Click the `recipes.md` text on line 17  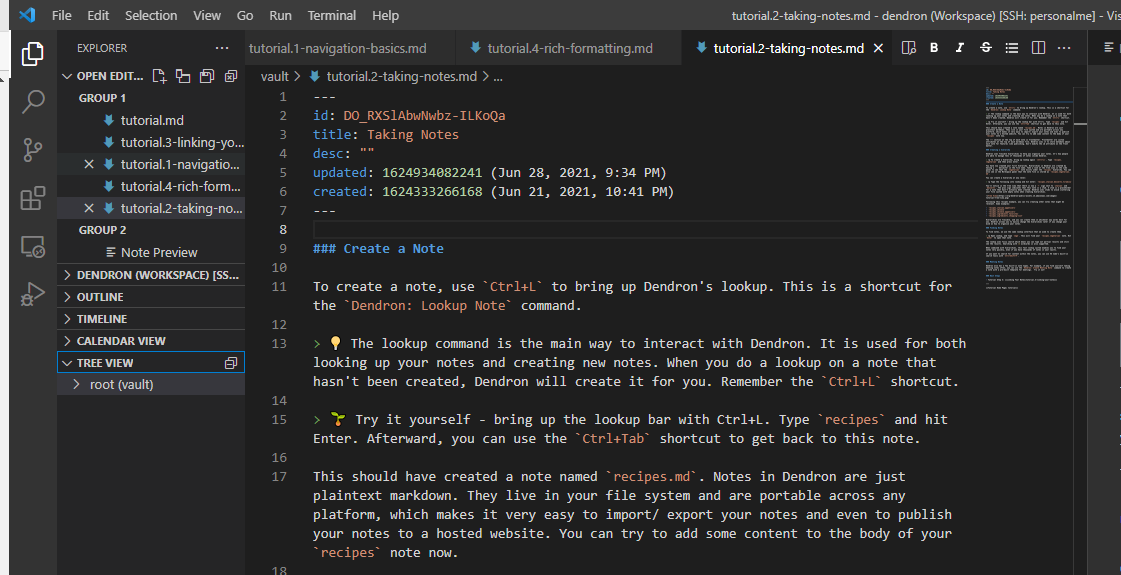[652, 476]
